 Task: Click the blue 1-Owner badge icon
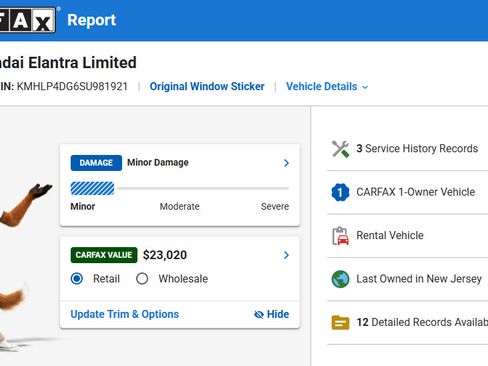click(340, 192)
